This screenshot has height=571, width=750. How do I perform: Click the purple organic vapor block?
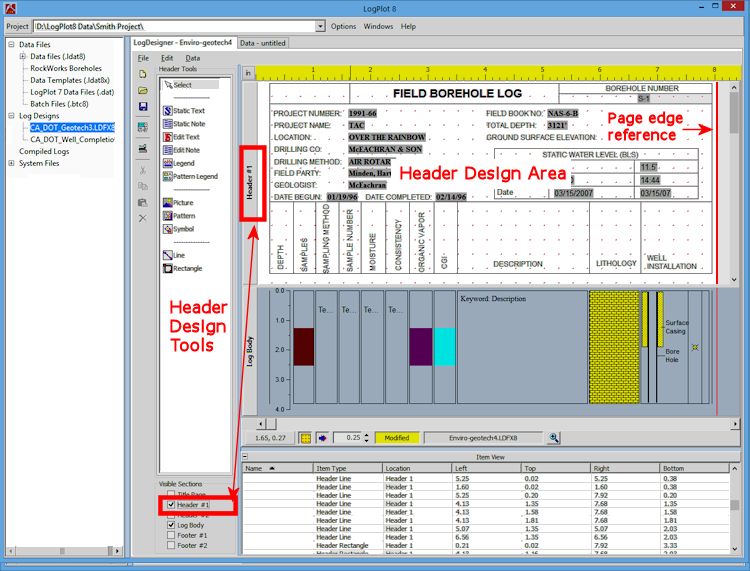pos(421,347)
